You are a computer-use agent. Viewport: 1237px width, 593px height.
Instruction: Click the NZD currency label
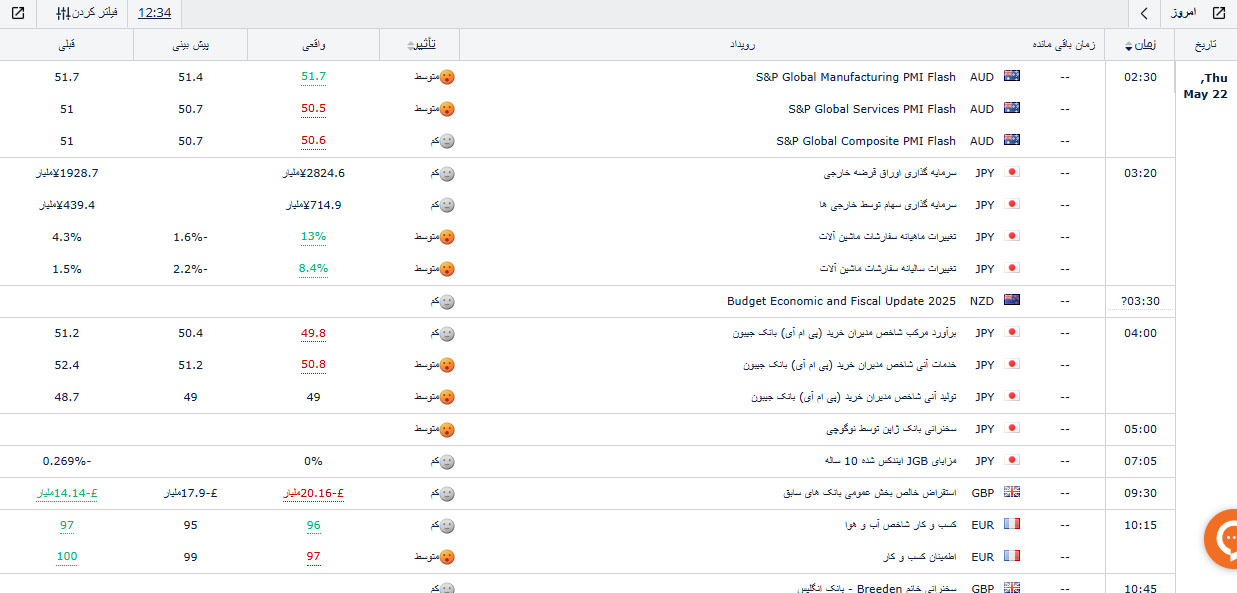[982, 301]
